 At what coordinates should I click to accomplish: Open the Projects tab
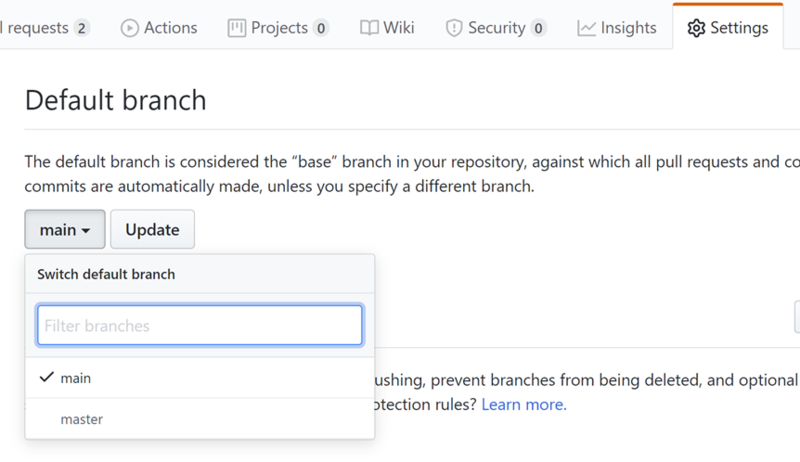point(278,28)
